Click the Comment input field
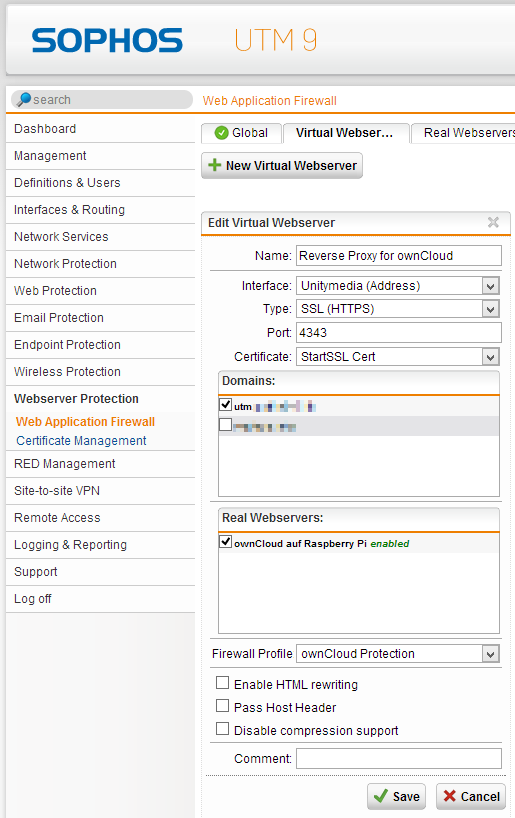The height and width of the screenshot is (818, 515). pyautogui.click(x=399, y=759)
